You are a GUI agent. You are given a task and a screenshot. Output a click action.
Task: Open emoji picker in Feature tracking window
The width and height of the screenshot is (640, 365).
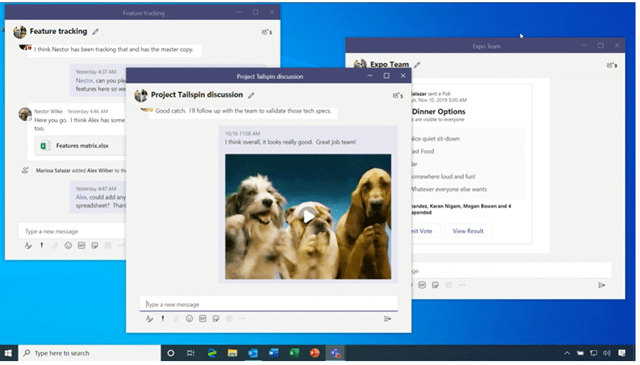pyautogui.click(x=68, y=245)
